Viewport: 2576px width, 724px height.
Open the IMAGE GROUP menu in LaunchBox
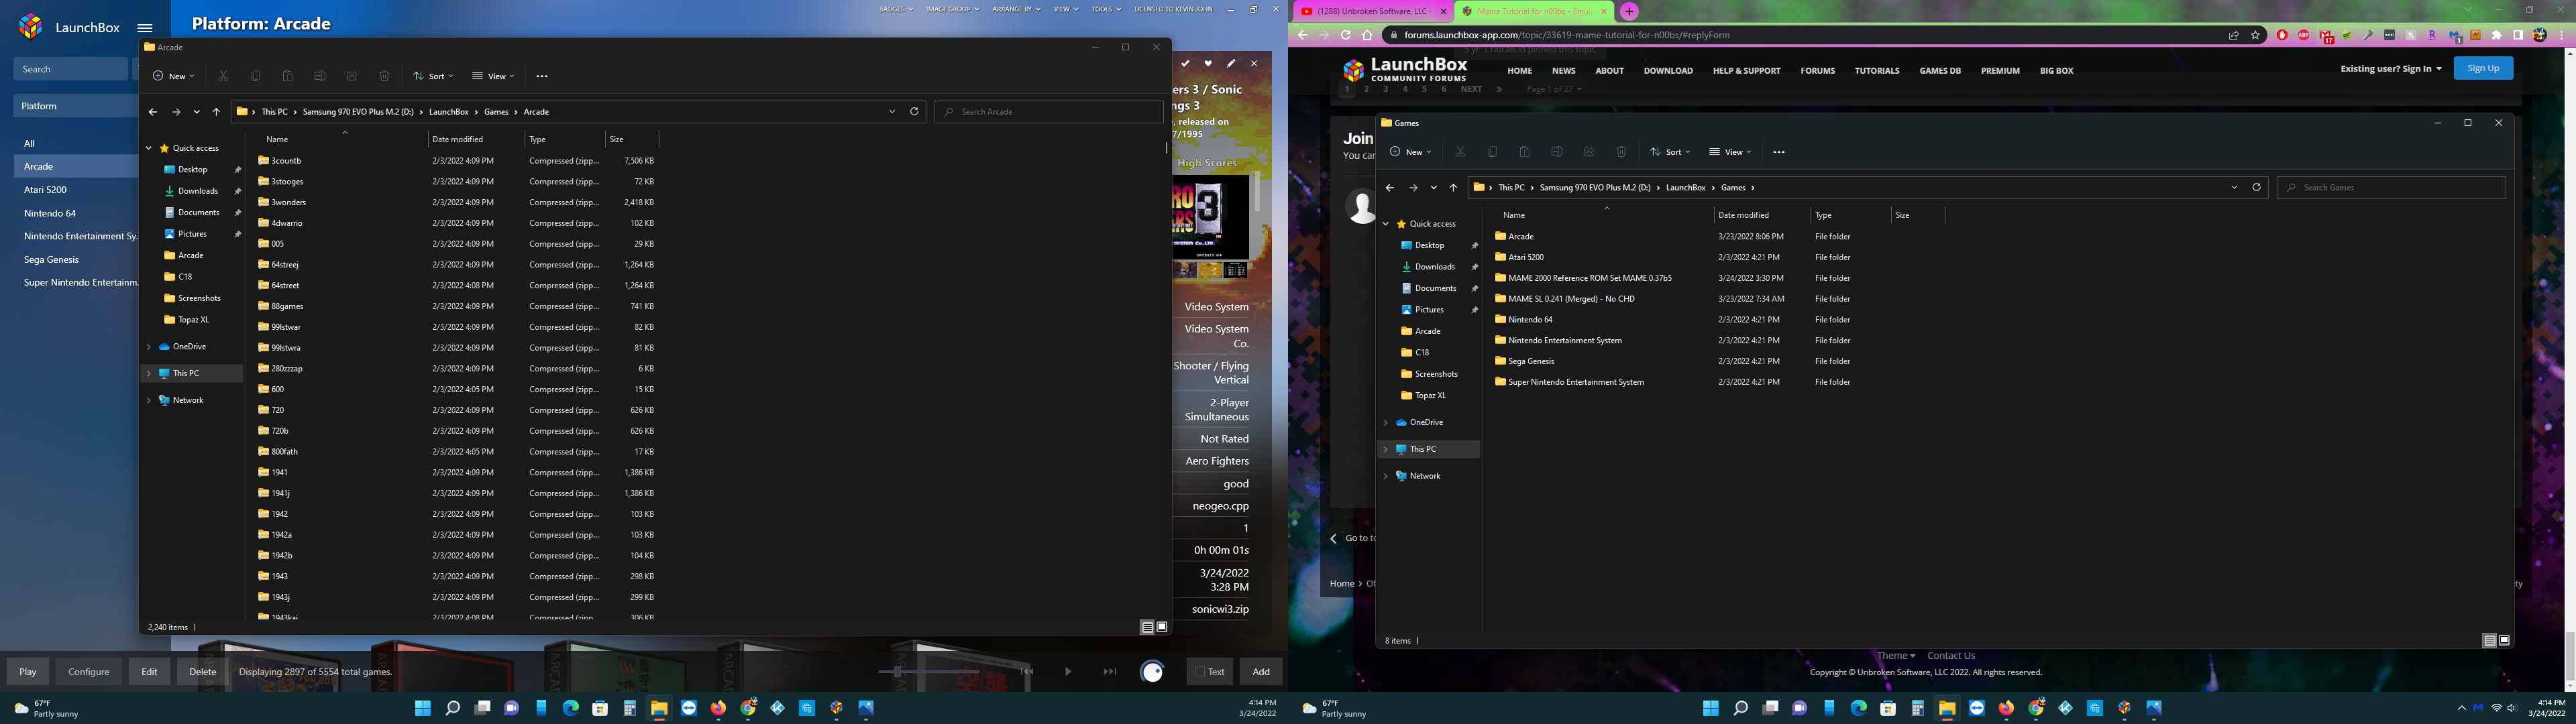(x=953, y=9)
